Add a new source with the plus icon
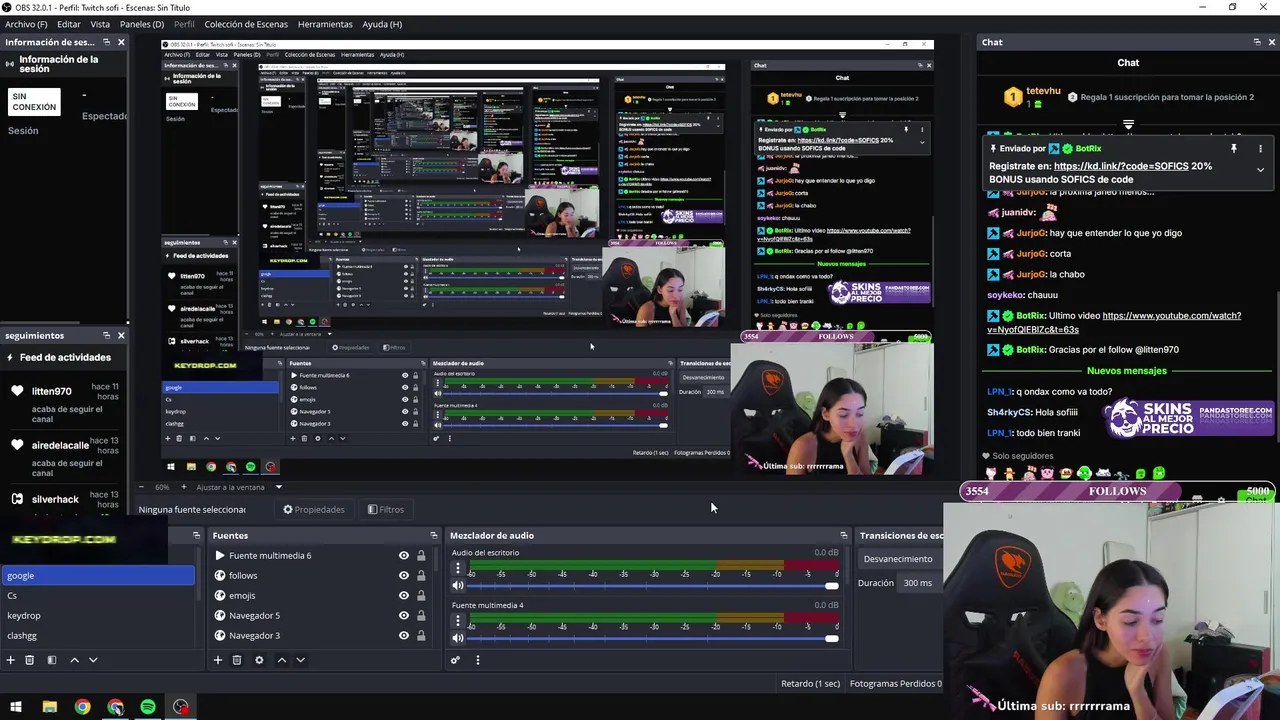The height and width of the screenshot is (720, 1280). click(217, 660)
